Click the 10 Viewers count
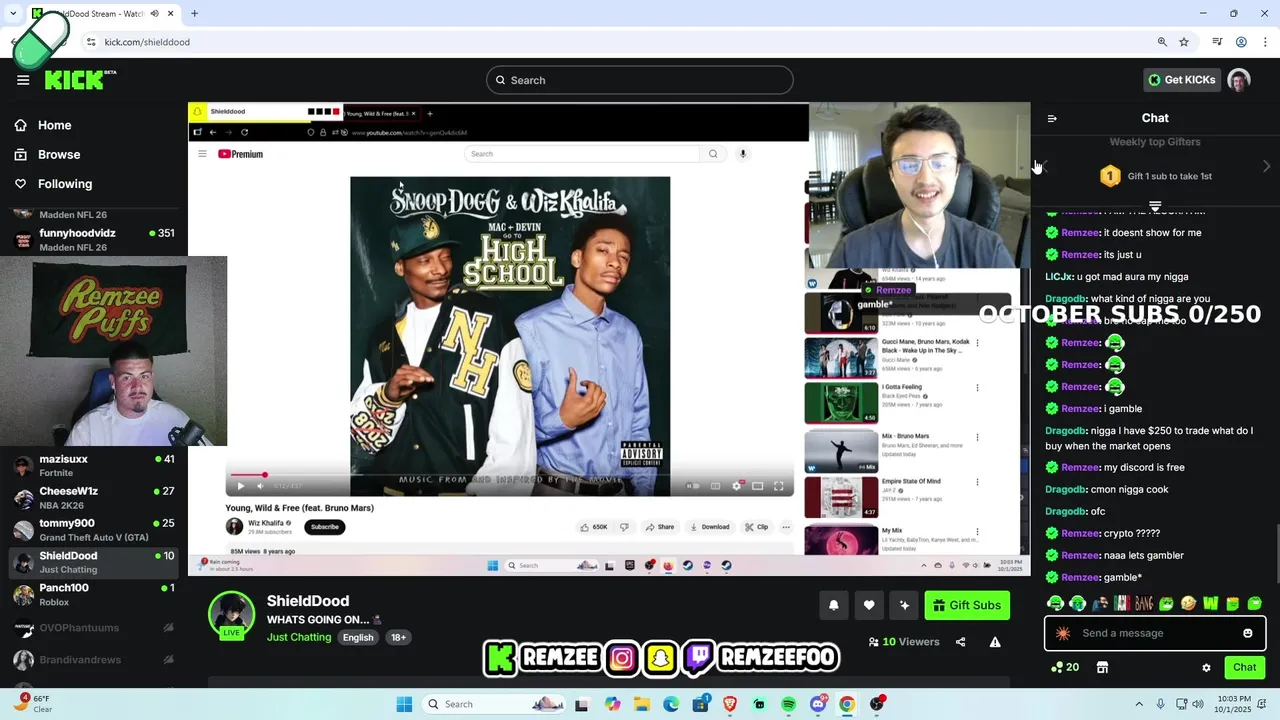This screenshot has width=1280, height=720. point(904,642)
